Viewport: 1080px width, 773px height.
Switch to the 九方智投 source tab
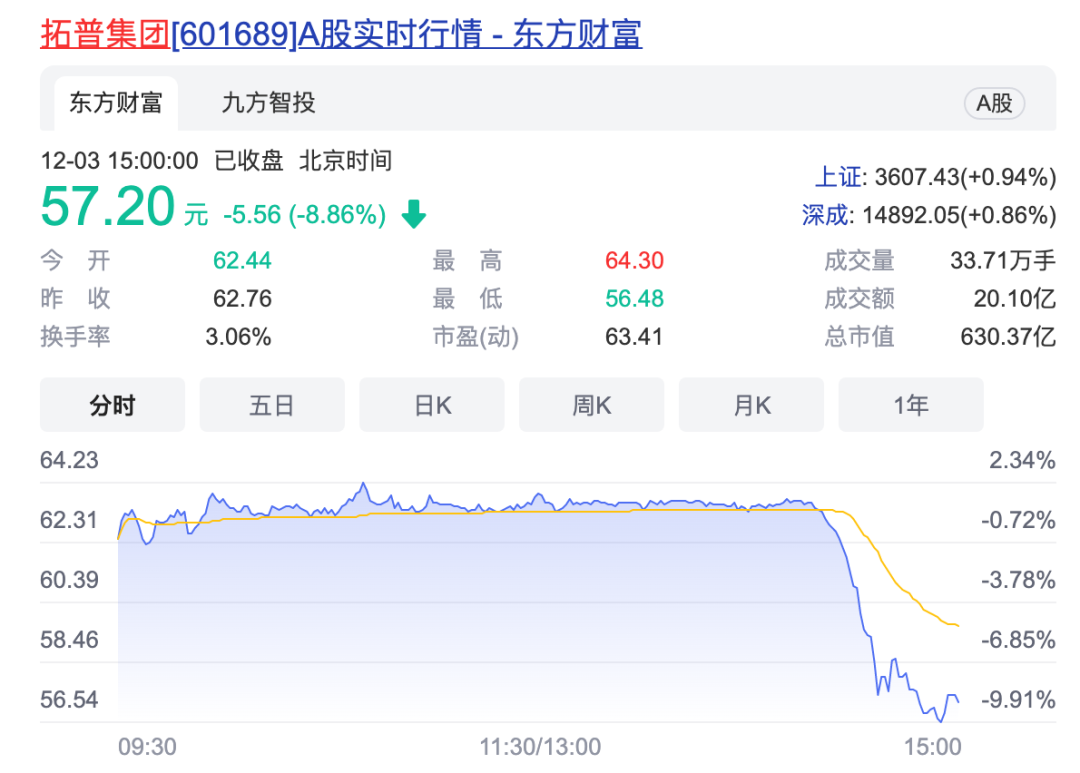pyautogui.click(x=268, y=103)
